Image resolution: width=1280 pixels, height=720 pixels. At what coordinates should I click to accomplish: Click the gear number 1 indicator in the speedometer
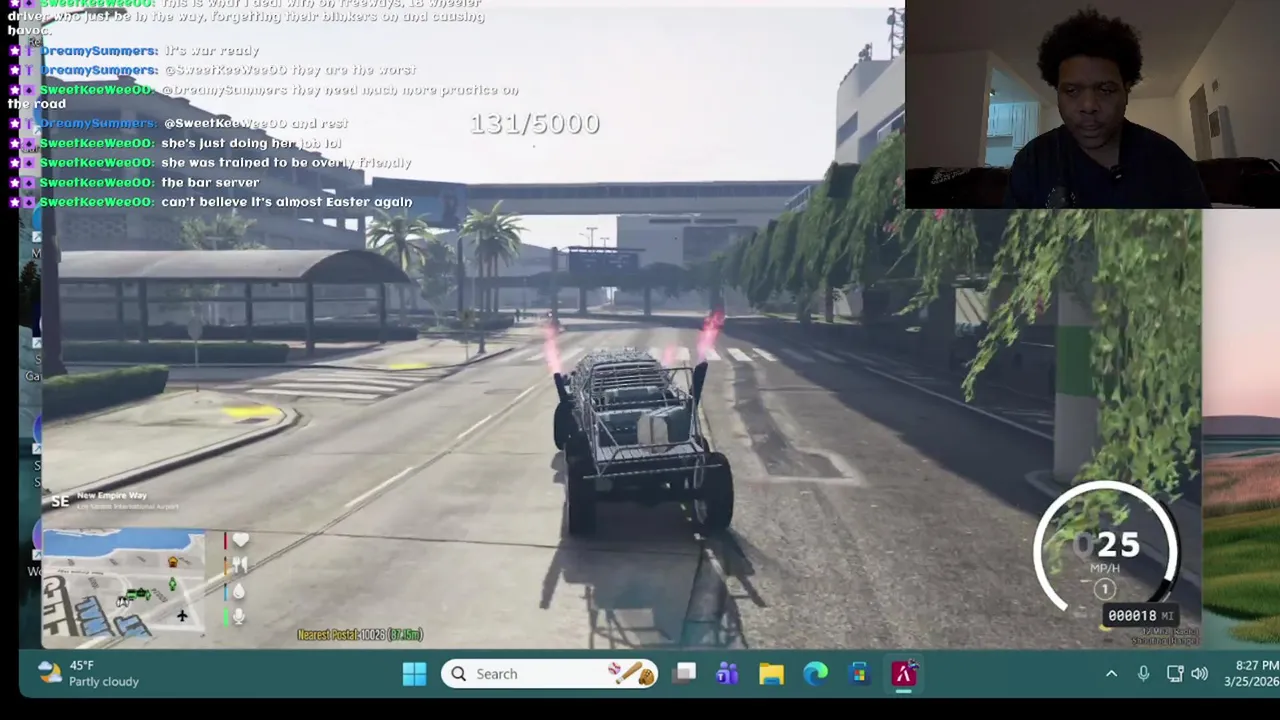tap(1104, 590)
